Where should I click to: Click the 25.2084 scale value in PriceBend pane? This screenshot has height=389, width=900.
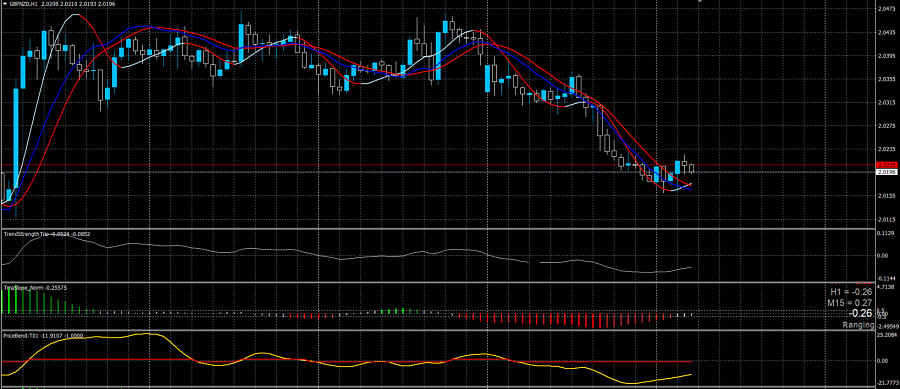pos(886,334)
